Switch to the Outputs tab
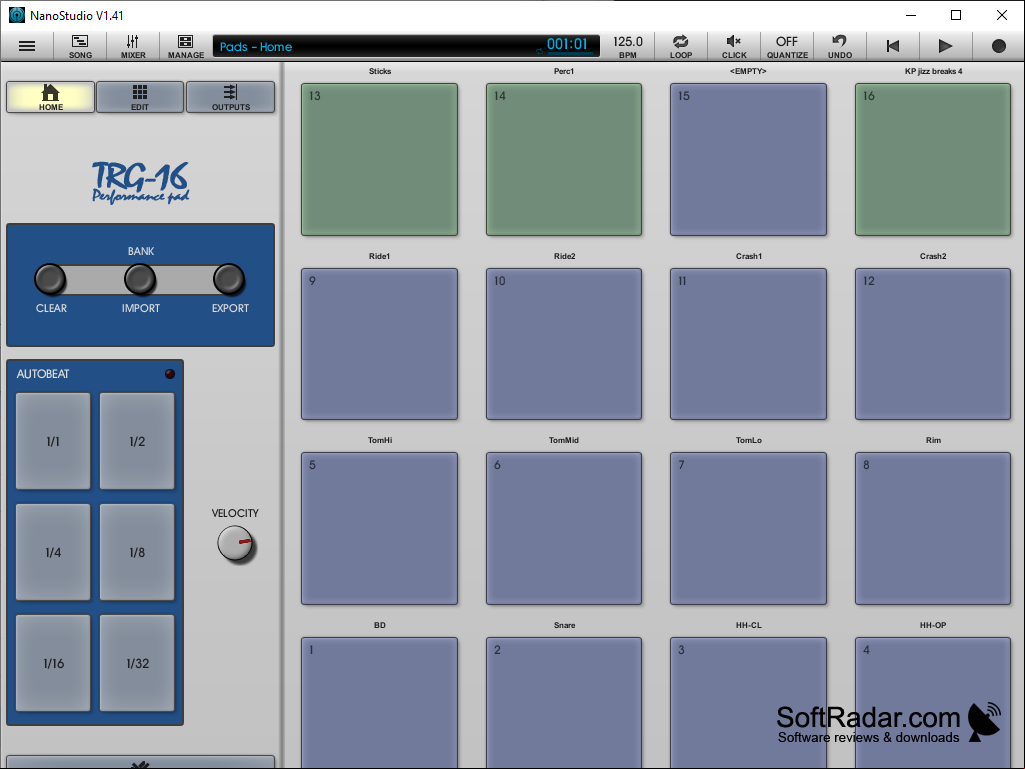1025x769 pixels. (x=230, y=97)
